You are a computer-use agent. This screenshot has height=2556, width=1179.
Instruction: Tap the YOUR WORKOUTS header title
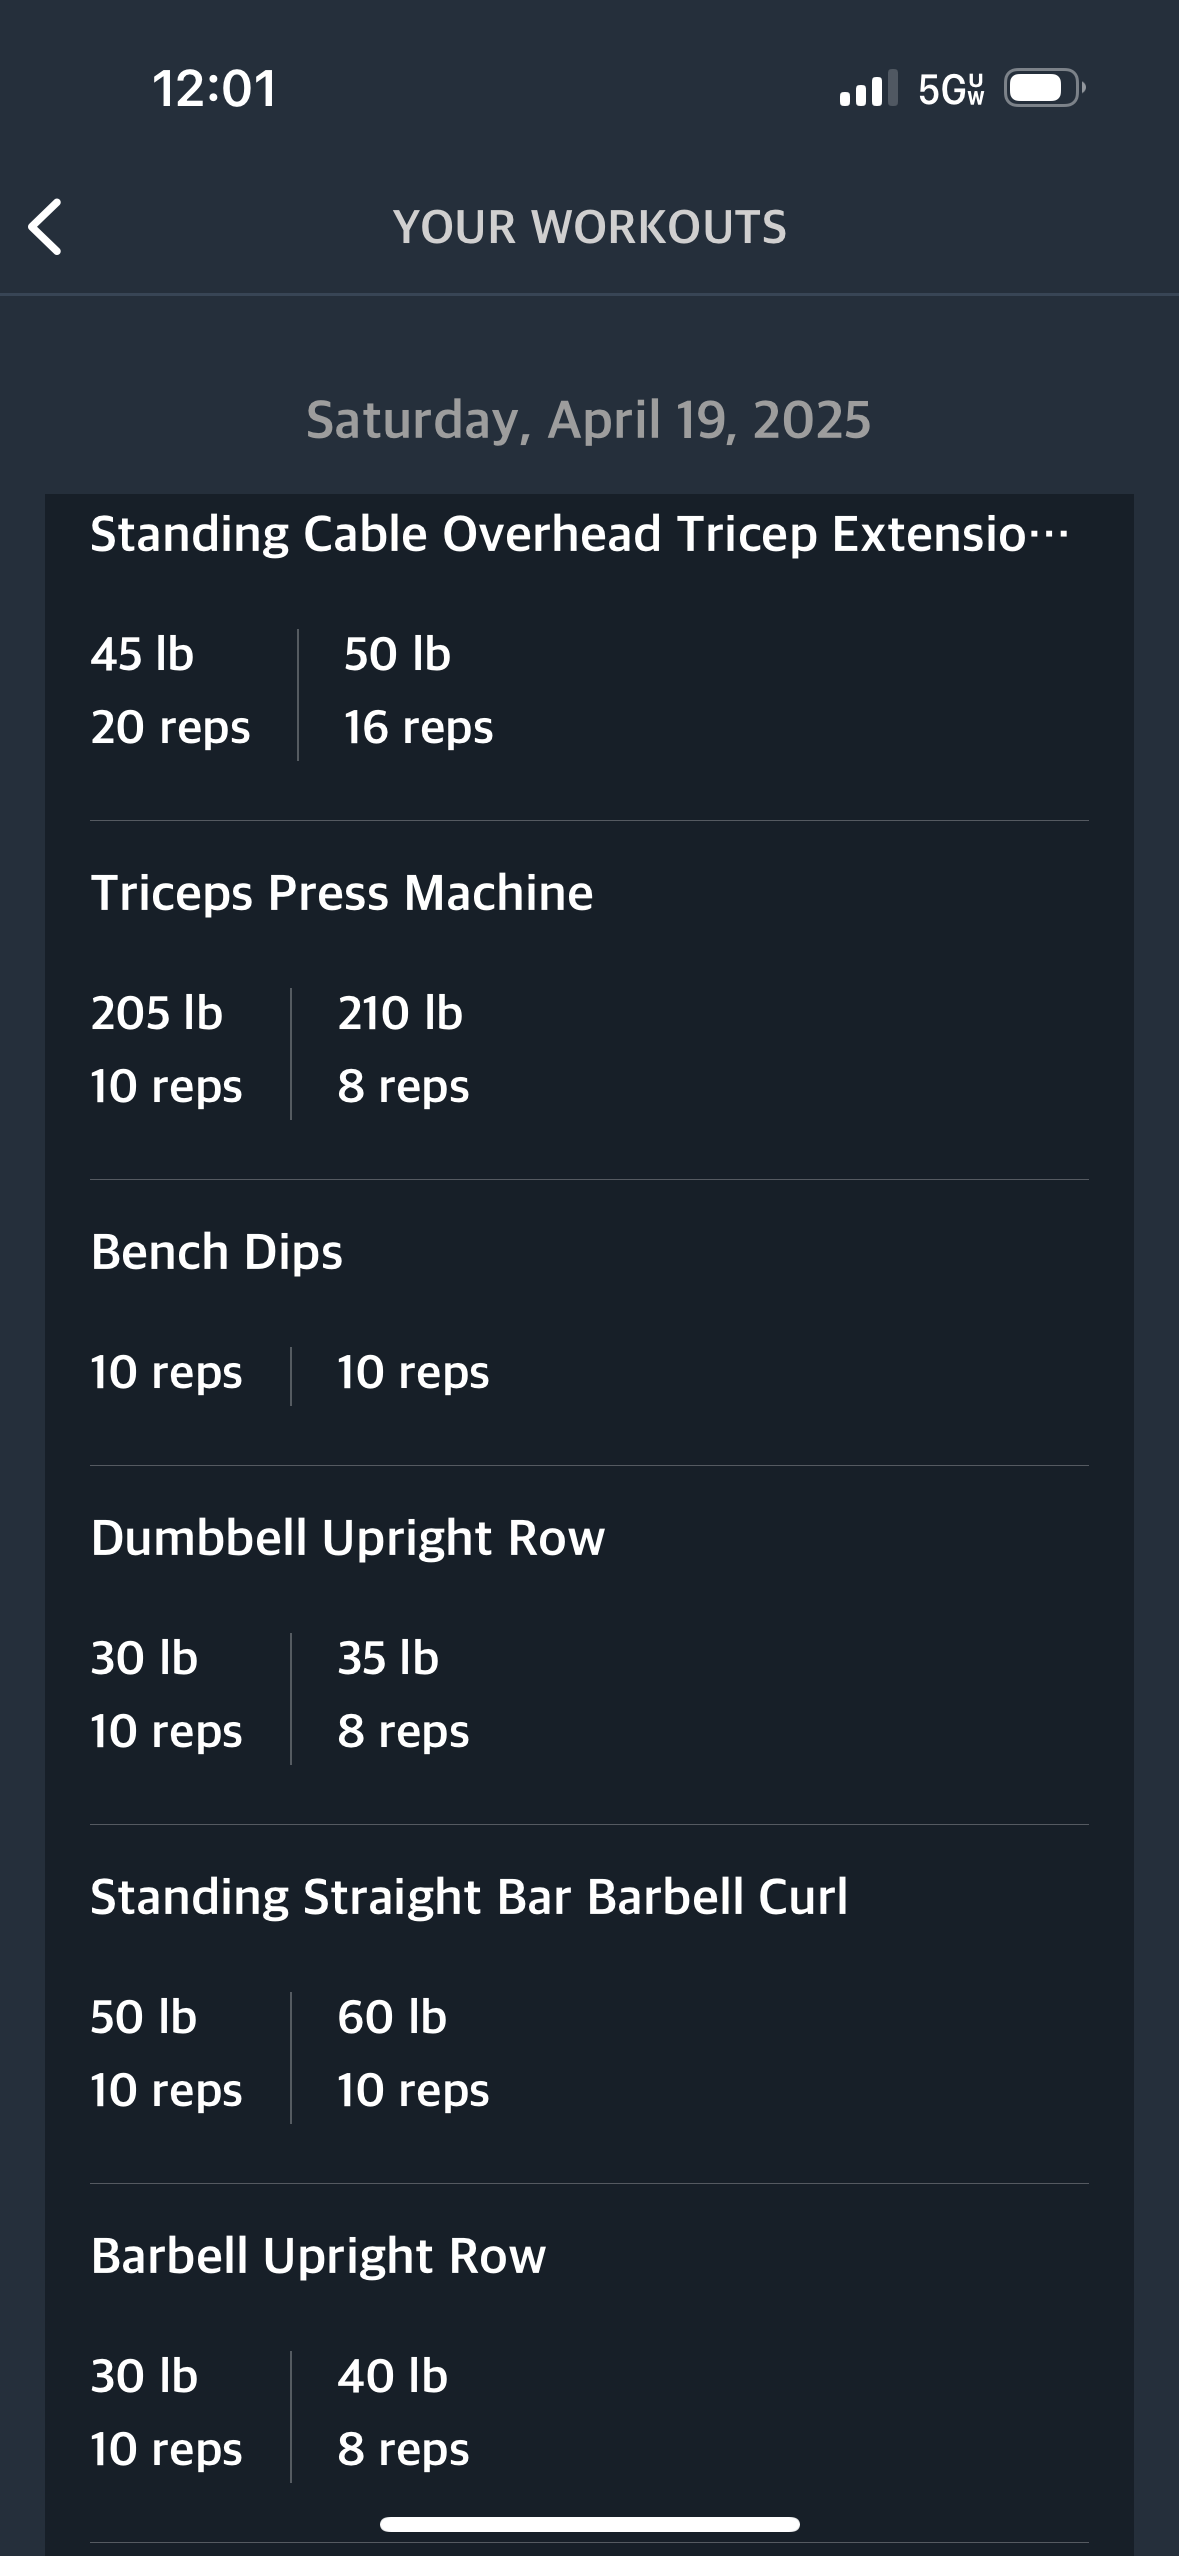point(589,227)
